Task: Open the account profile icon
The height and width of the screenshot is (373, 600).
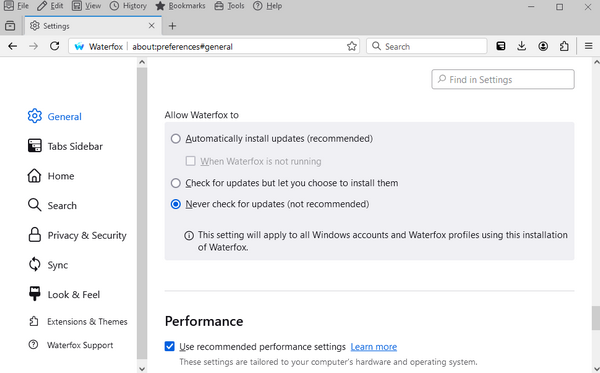Action: coord(543,46)
